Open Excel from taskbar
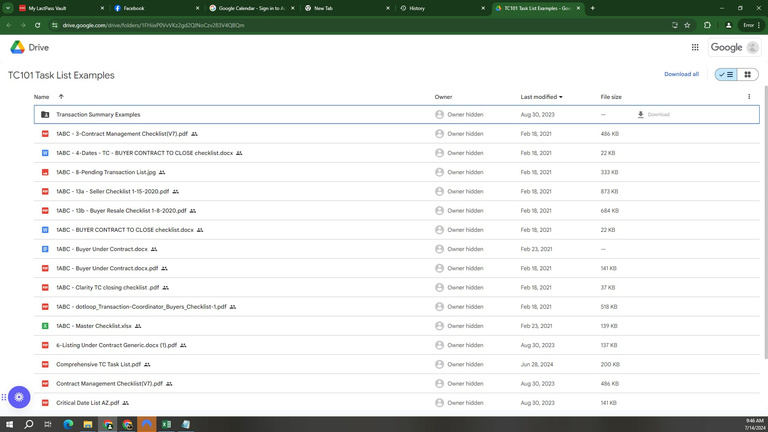Image resolution: width=768 pixels, height=432 pixels. point(167,424)
